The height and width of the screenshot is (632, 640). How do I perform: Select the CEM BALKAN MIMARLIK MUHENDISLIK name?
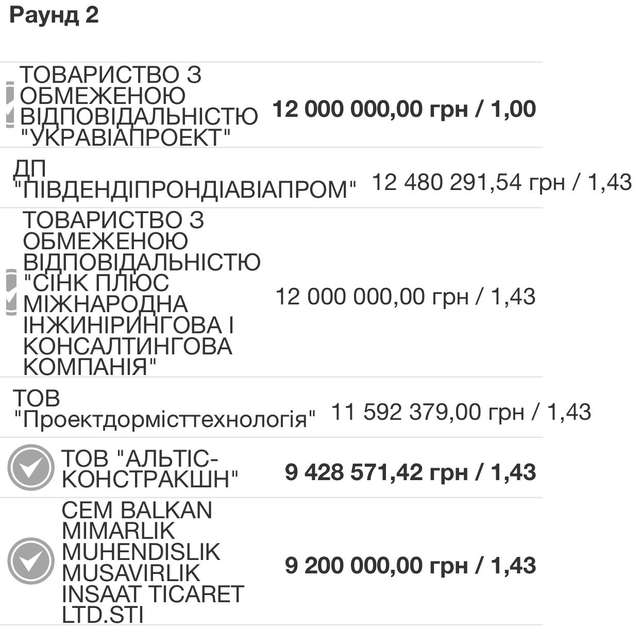coord(153,562)
